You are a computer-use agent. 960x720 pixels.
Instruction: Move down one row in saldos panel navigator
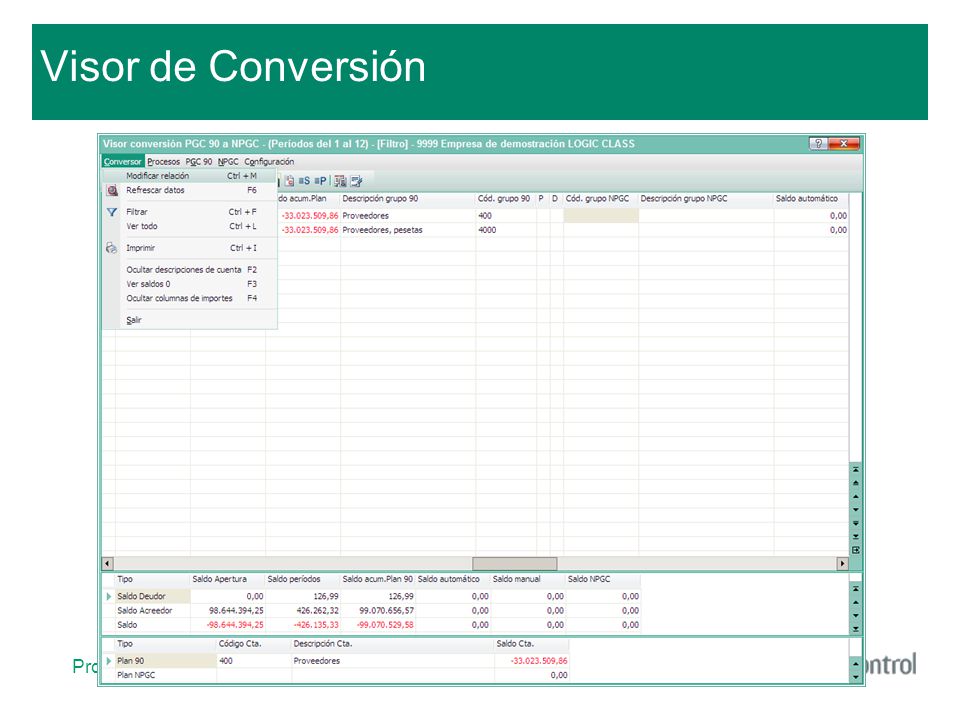tap(856, 615)
